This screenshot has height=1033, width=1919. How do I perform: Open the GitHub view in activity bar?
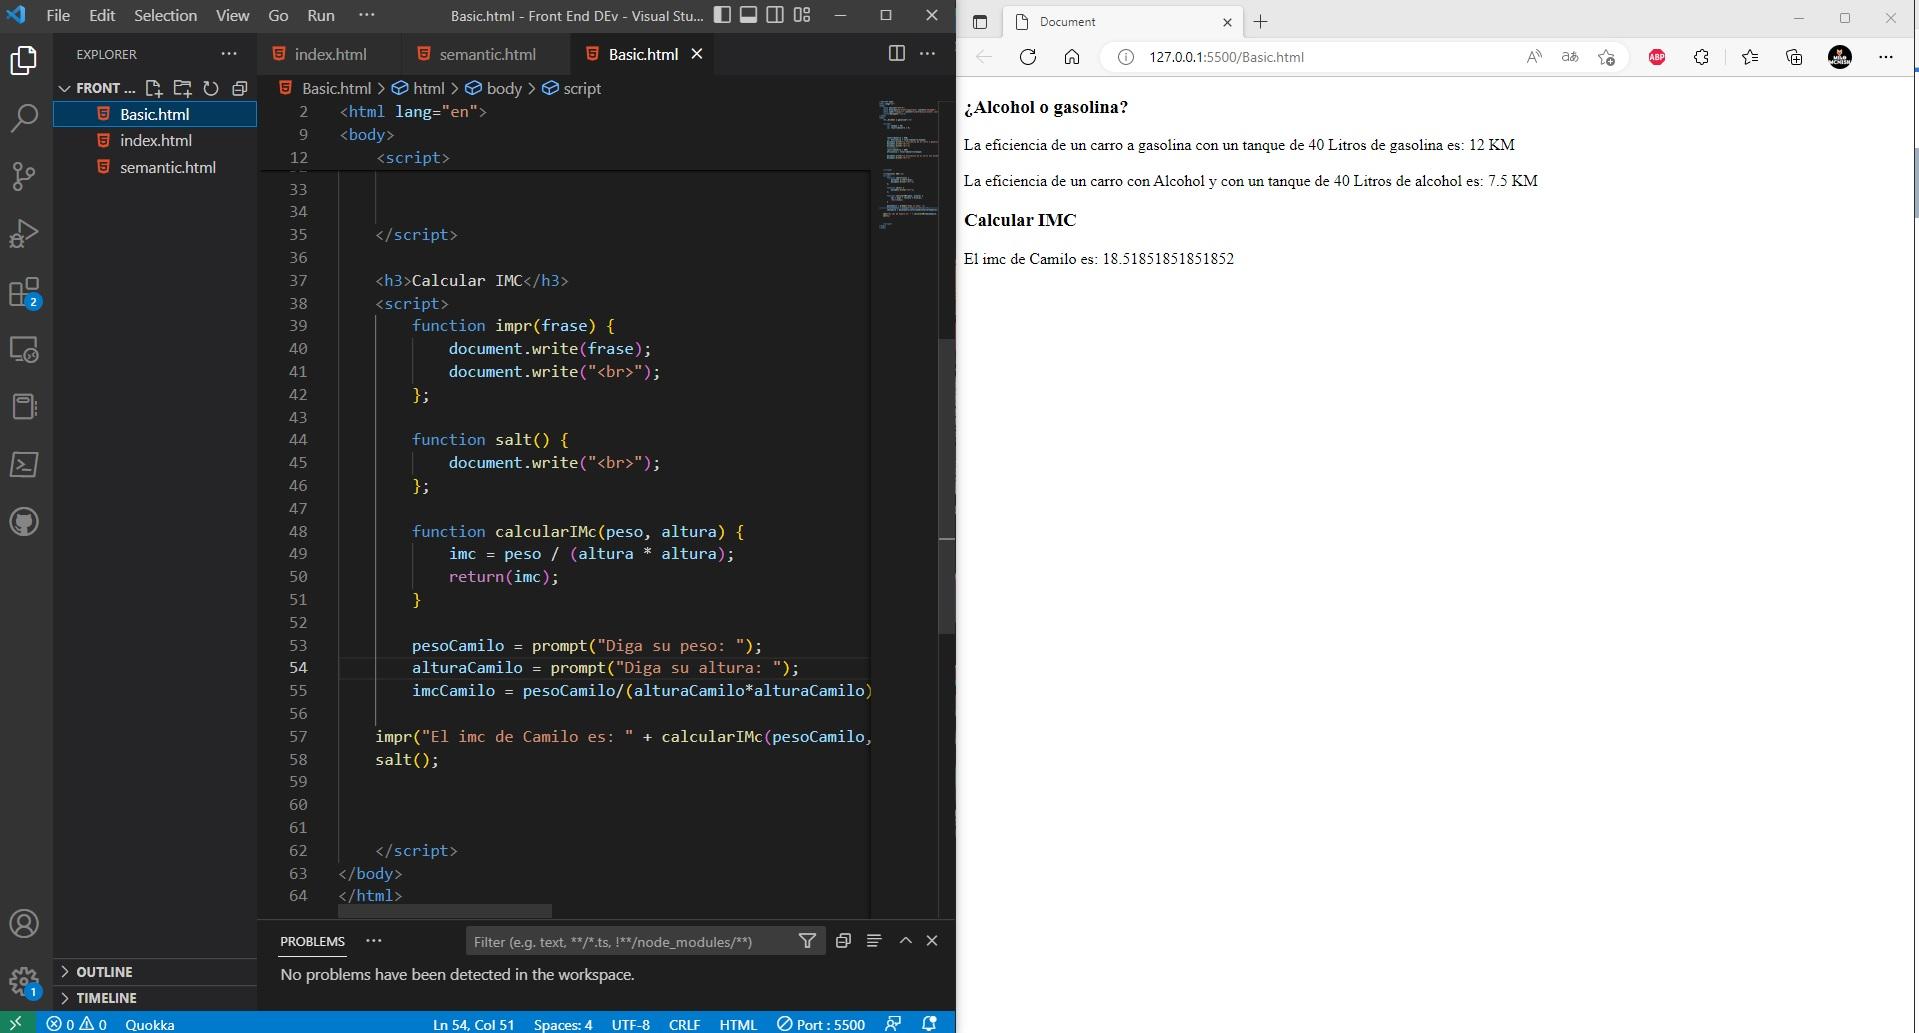(x=24, y=521)
